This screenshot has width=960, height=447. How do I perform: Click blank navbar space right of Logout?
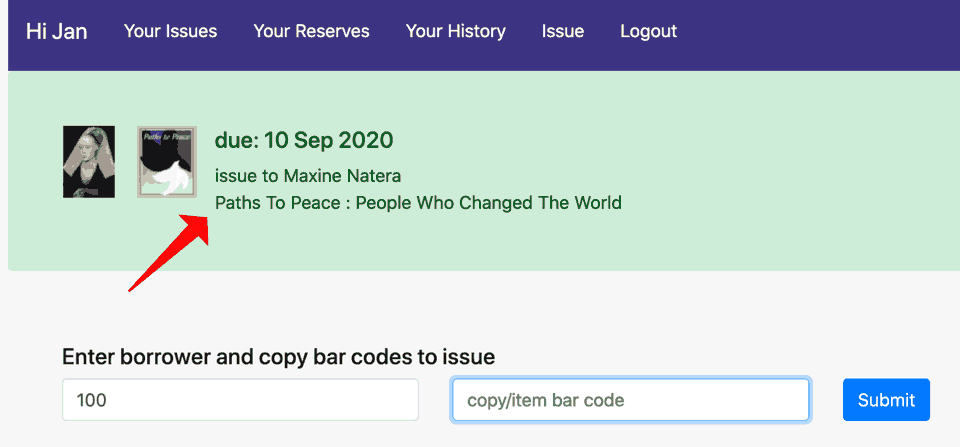(x=820, y=31)
